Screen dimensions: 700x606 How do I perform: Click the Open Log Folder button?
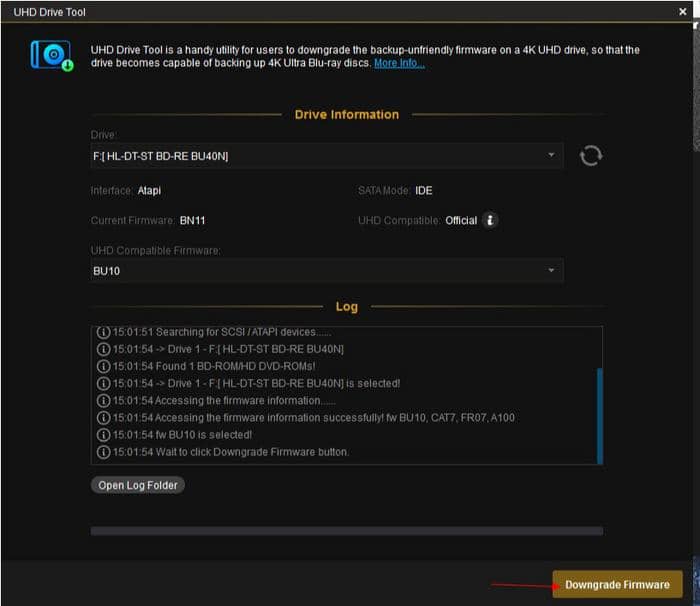click(138, 485)
